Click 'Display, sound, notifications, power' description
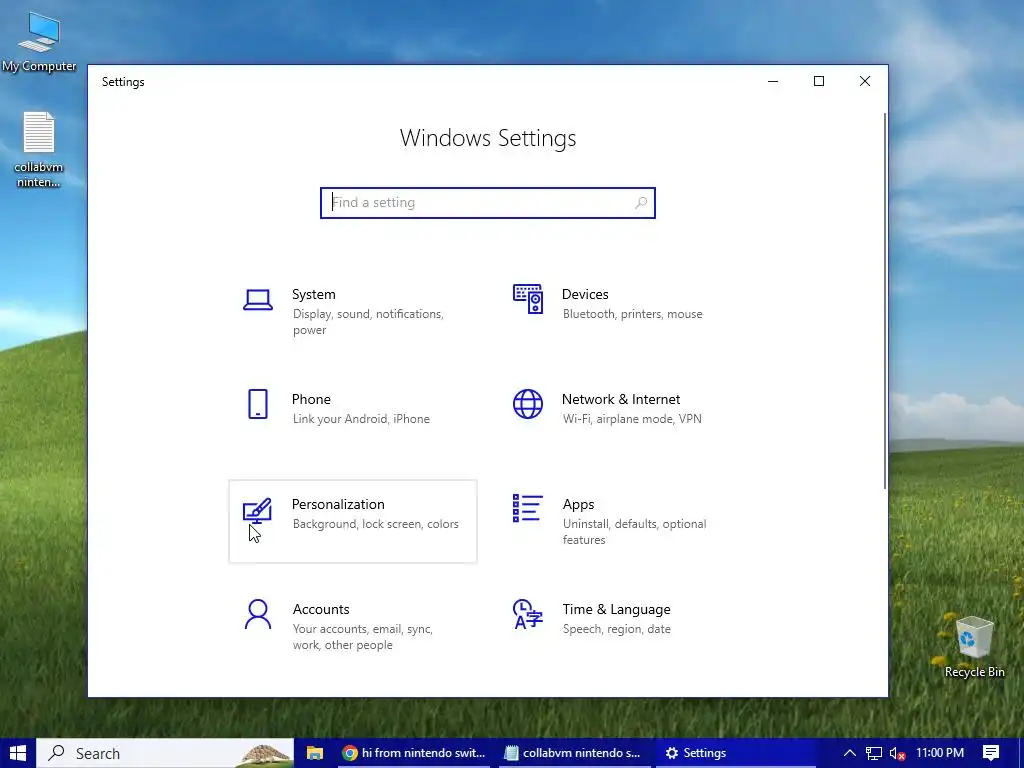This screenshot has width=1024, height=768. pyautogui.click(x=368, y=322)
